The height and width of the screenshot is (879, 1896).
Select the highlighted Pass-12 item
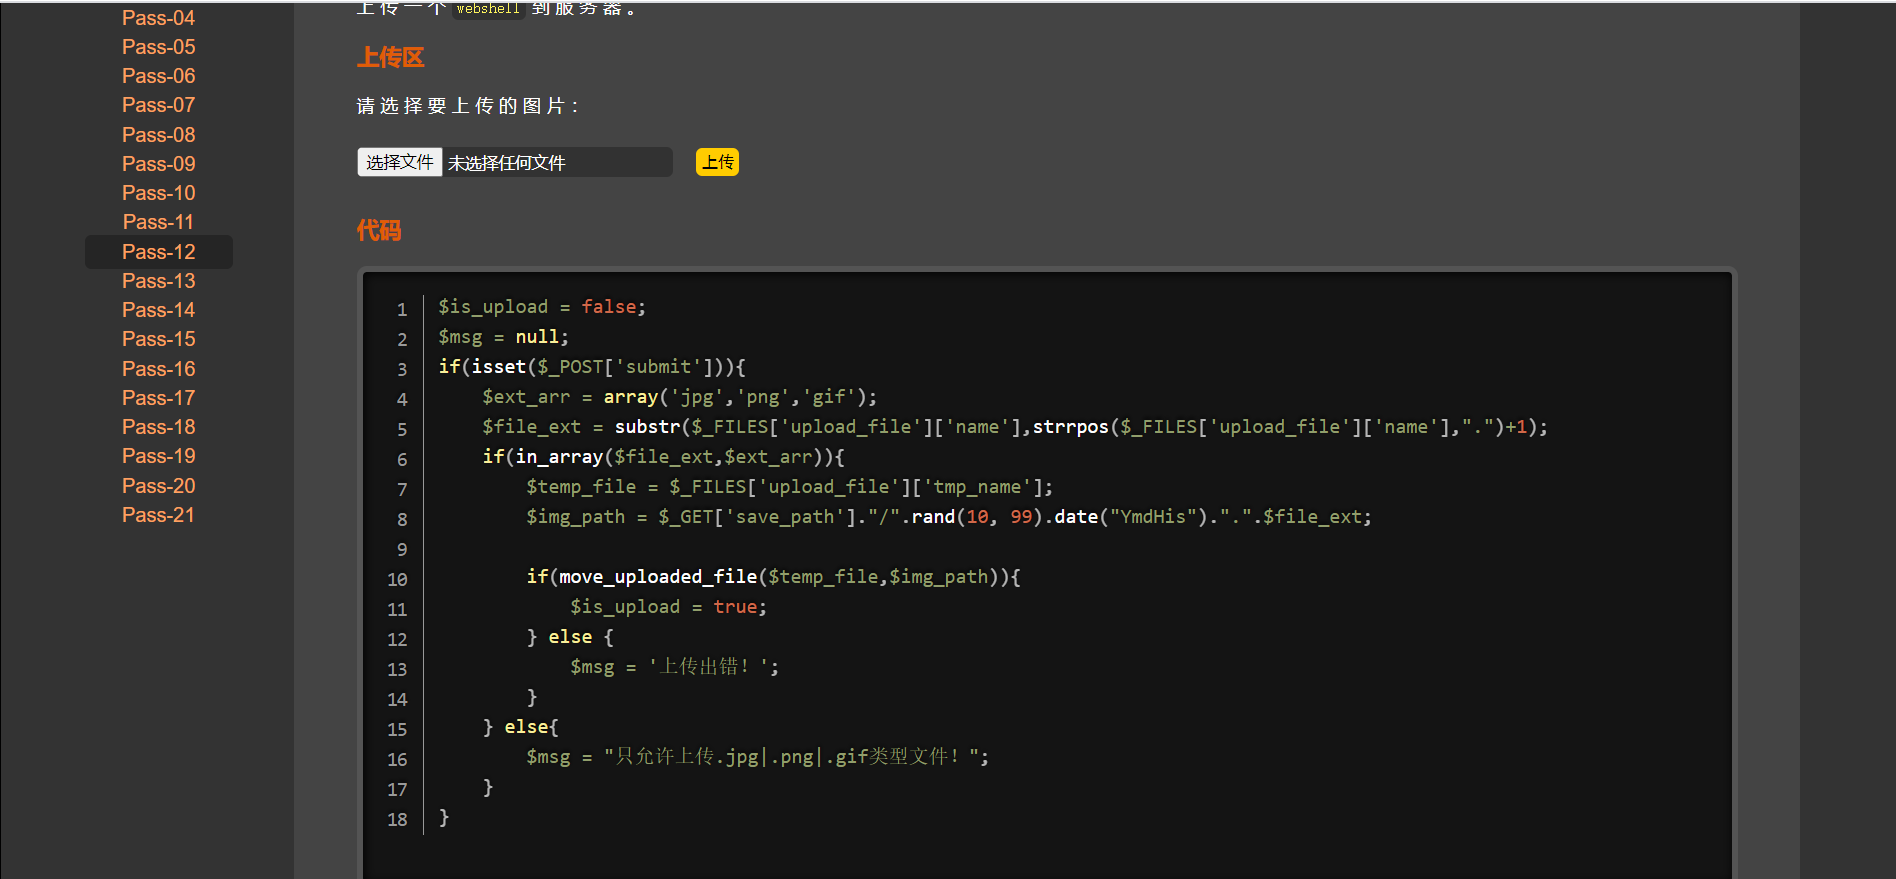[x=158, y=252]
